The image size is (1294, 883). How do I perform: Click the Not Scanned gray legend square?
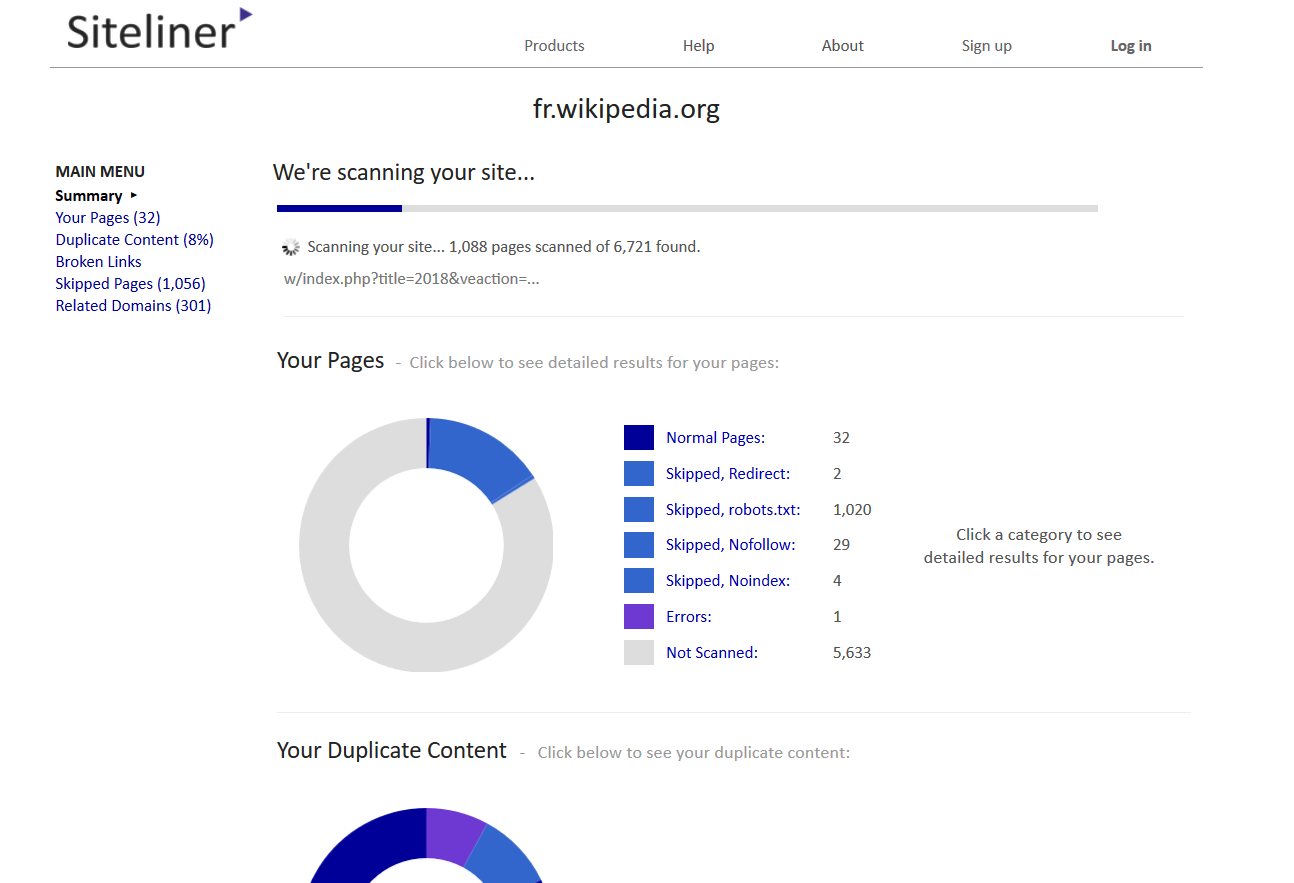[x=639, y=652]
